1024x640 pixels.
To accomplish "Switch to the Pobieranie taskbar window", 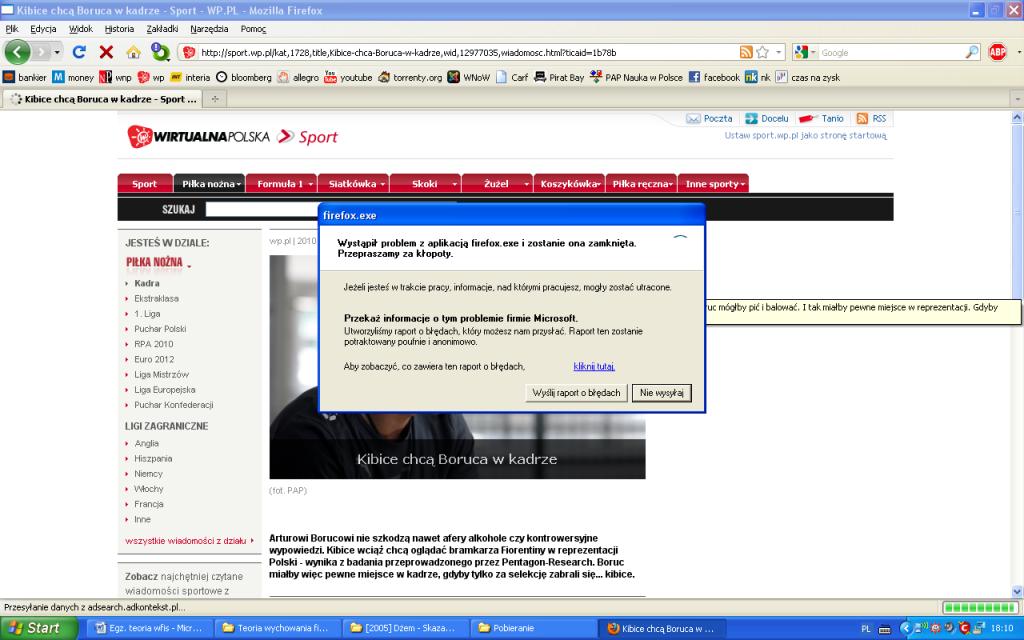I will click(533, 628).
